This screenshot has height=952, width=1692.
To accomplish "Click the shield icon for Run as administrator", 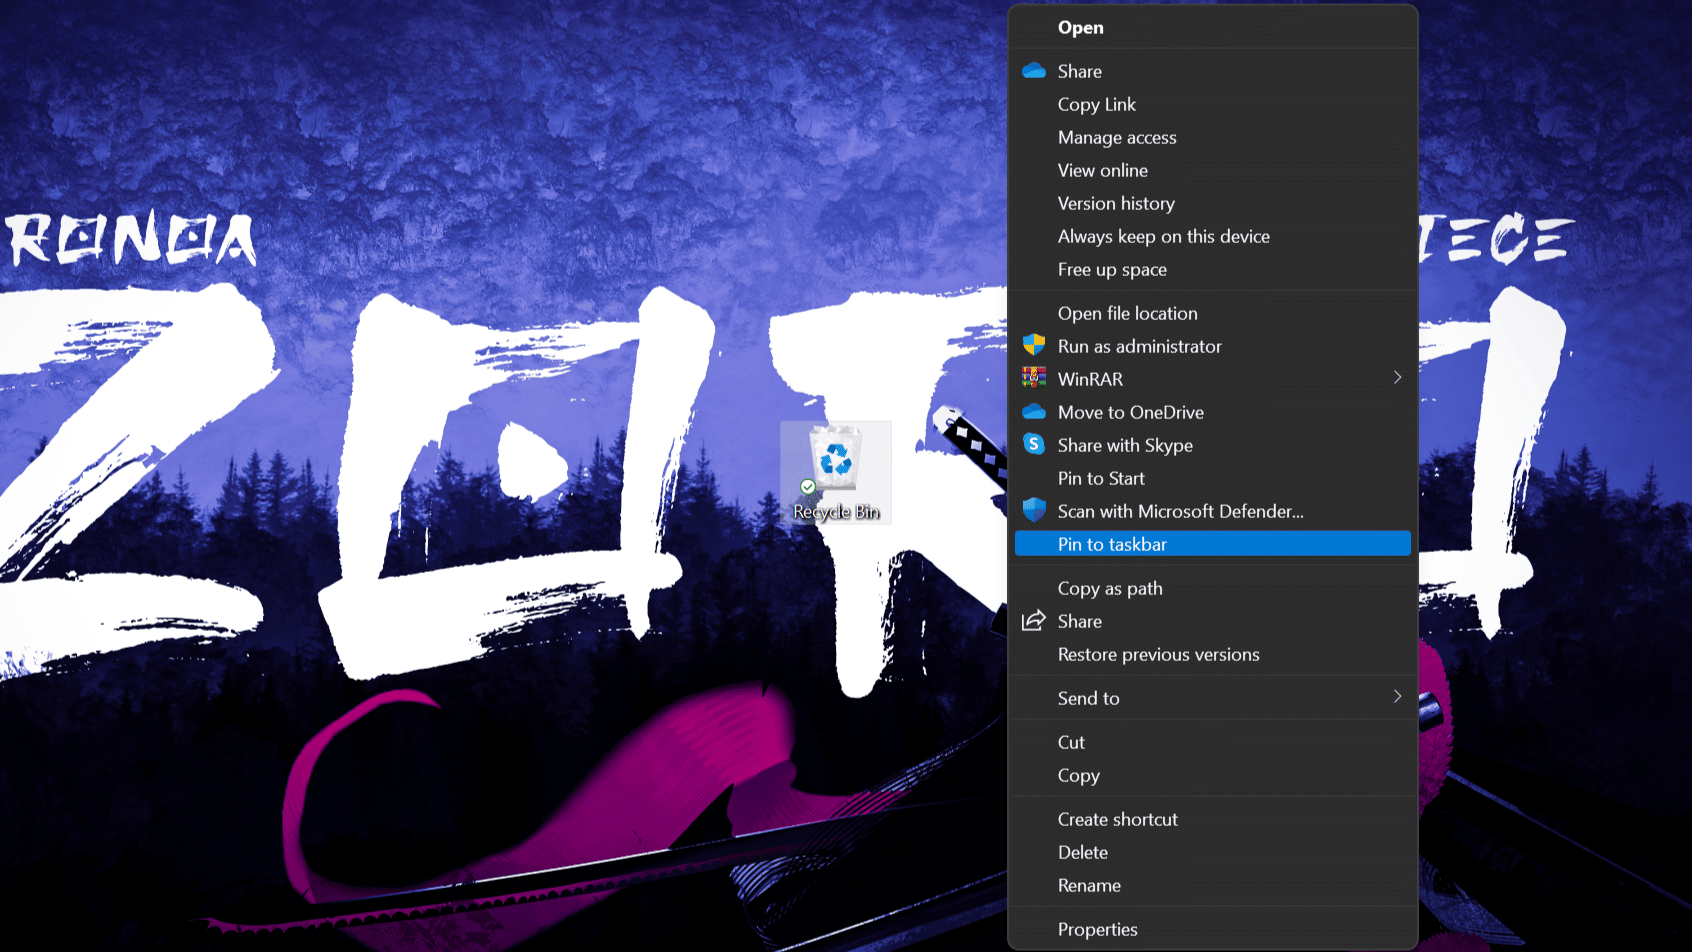I will (1034, 346).
